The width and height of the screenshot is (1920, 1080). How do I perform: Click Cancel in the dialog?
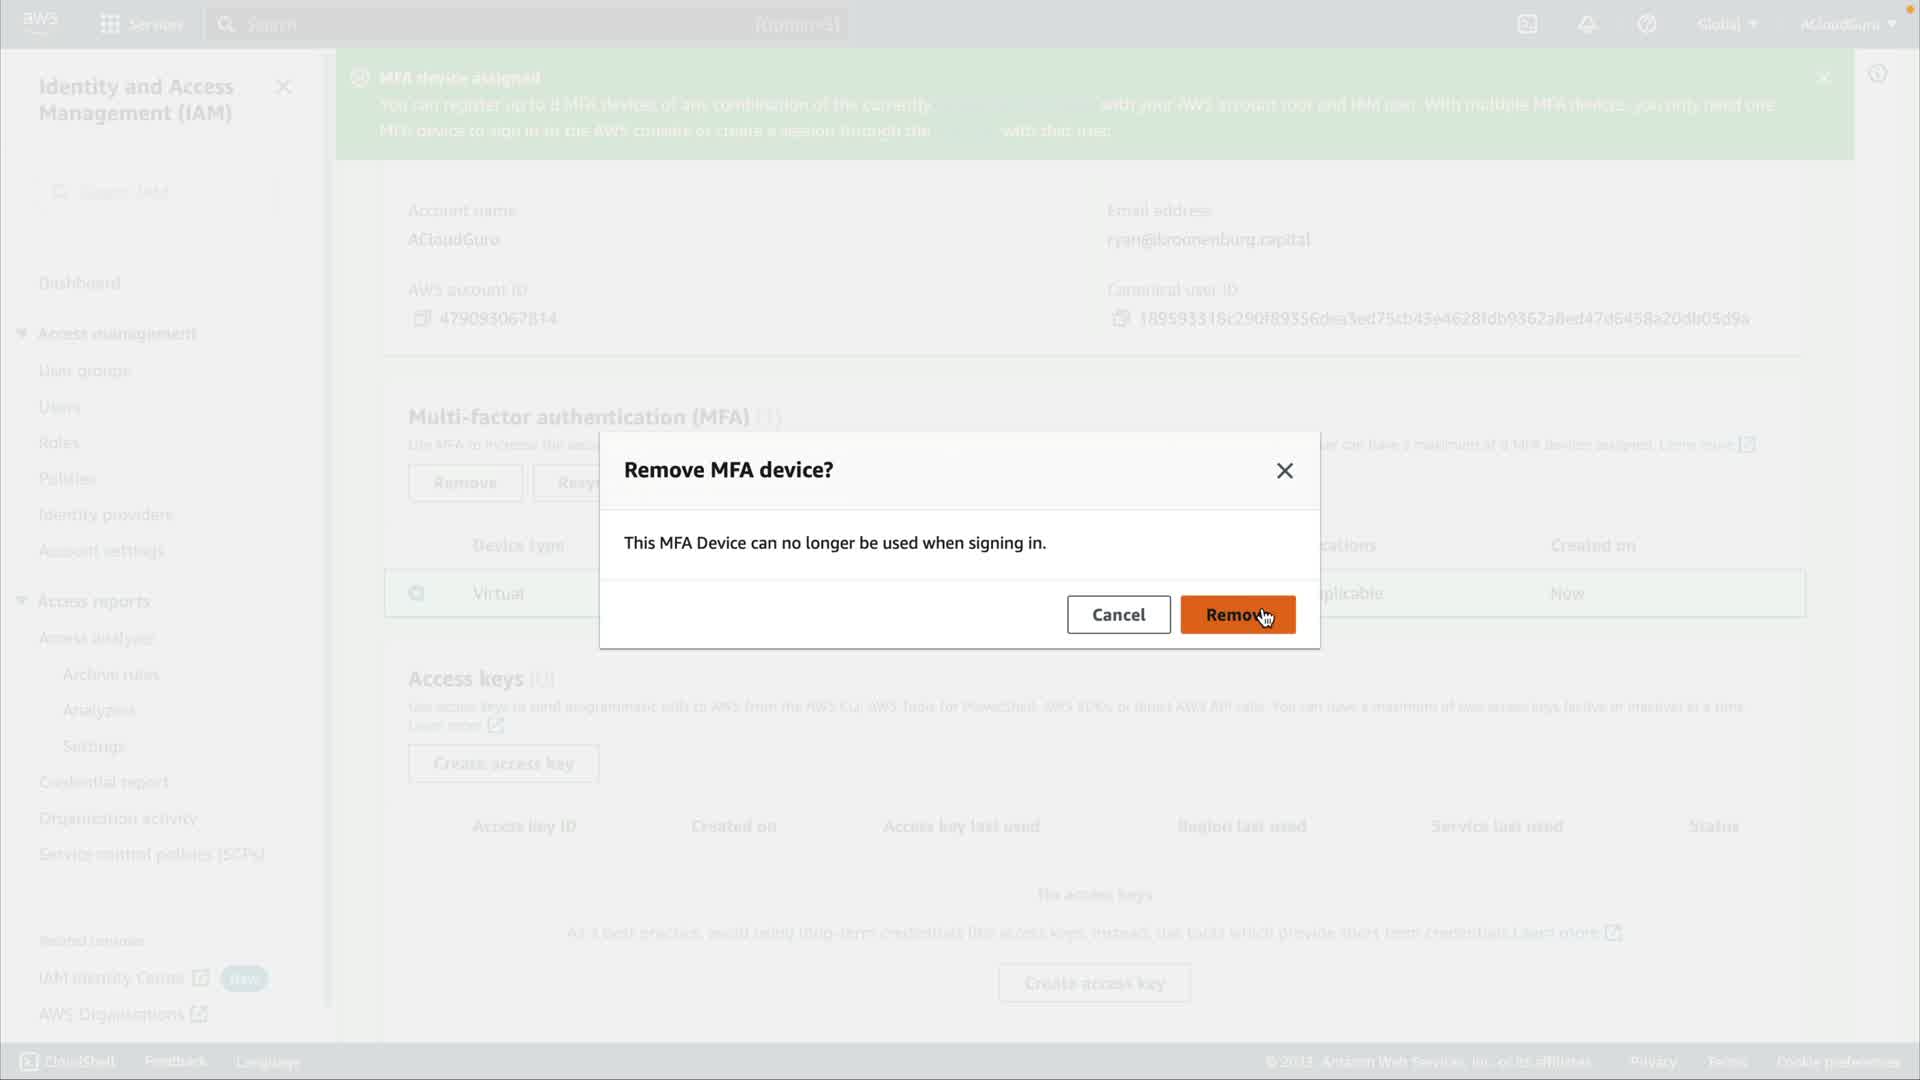click(1118, 615)
